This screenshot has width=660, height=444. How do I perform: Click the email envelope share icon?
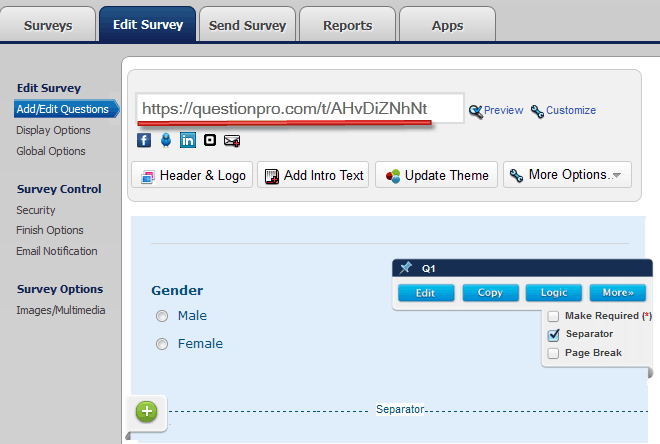coord(232,140)
